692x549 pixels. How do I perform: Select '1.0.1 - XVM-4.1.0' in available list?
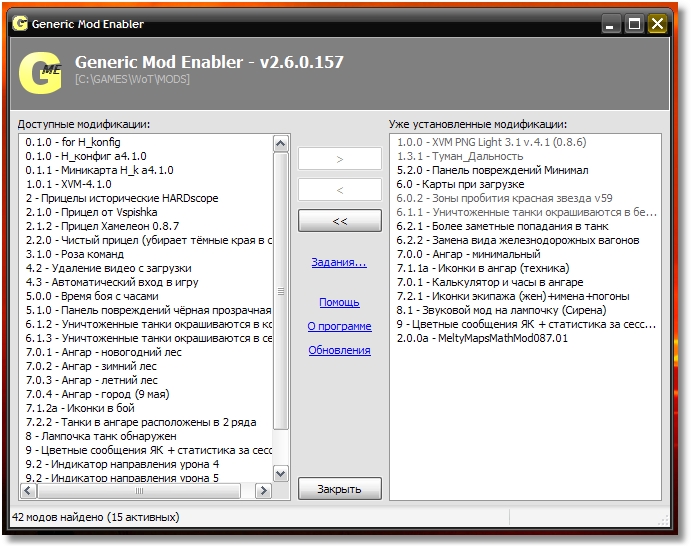point(68,184)
